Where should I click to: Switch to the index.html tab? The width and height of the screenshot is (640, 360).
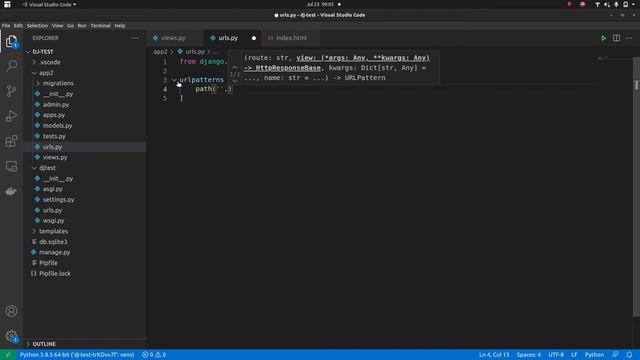pos(291,38)
